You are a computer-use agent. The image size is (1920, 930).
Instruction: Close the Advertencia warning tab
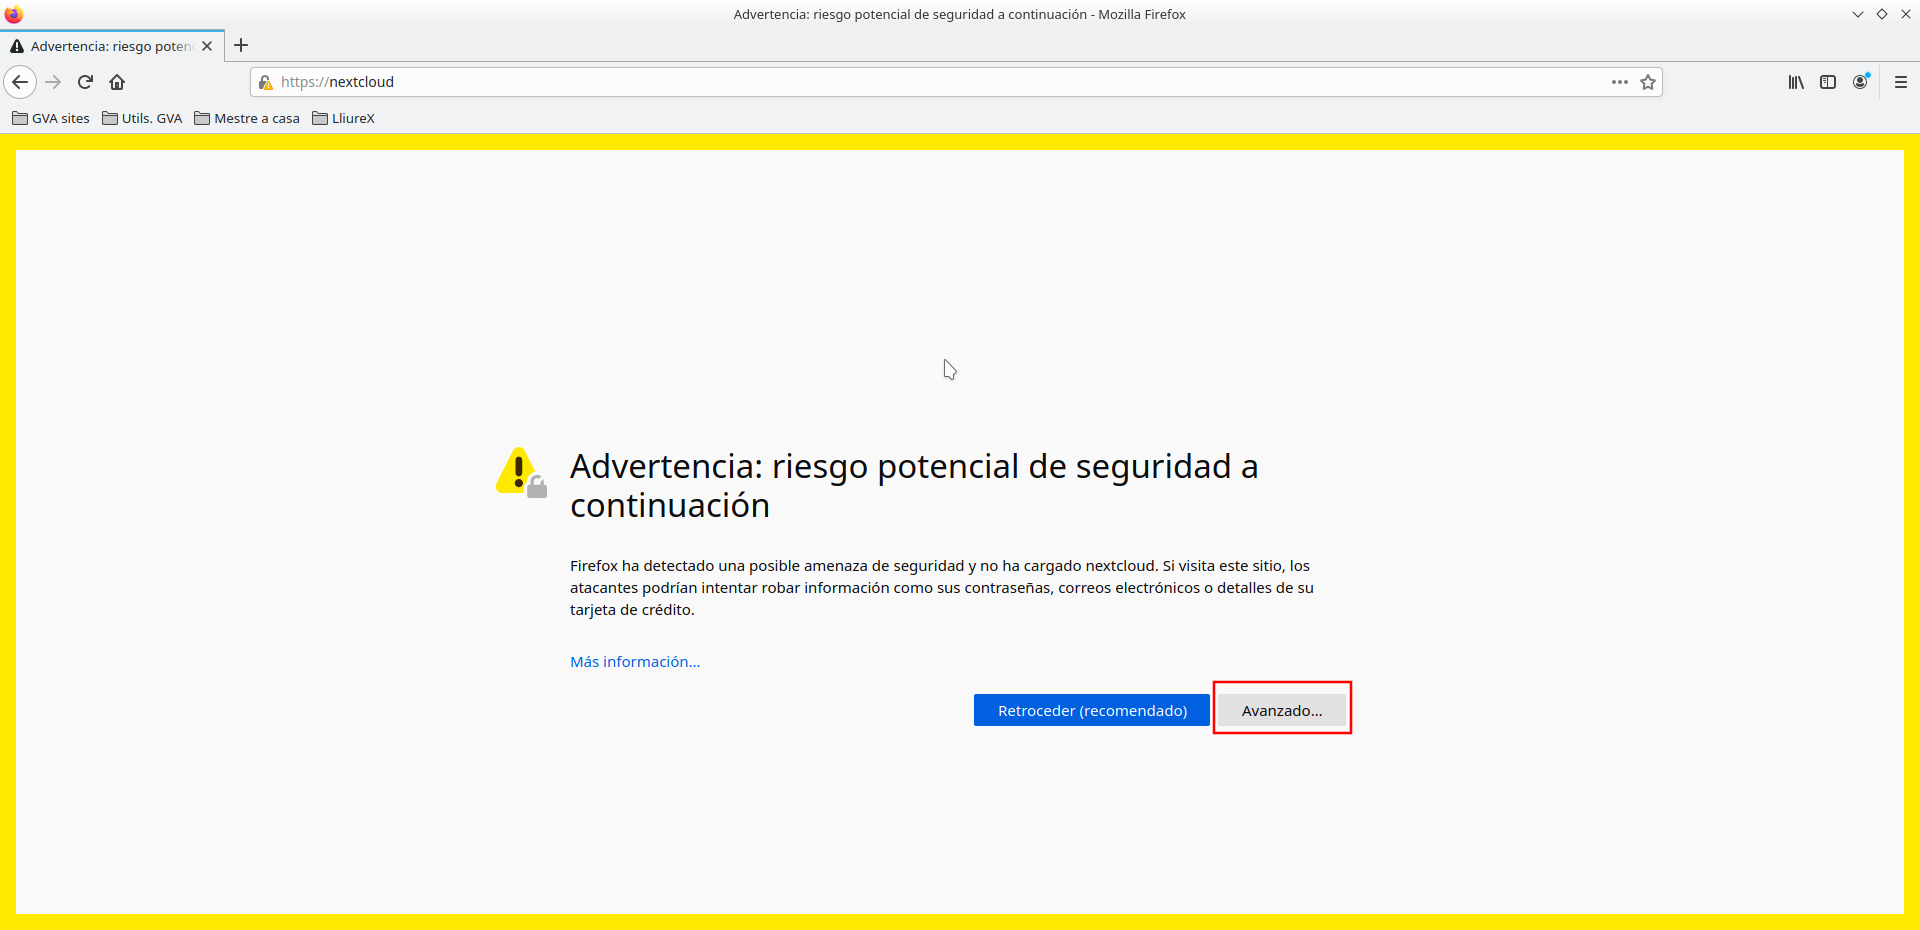pos(207,46)
